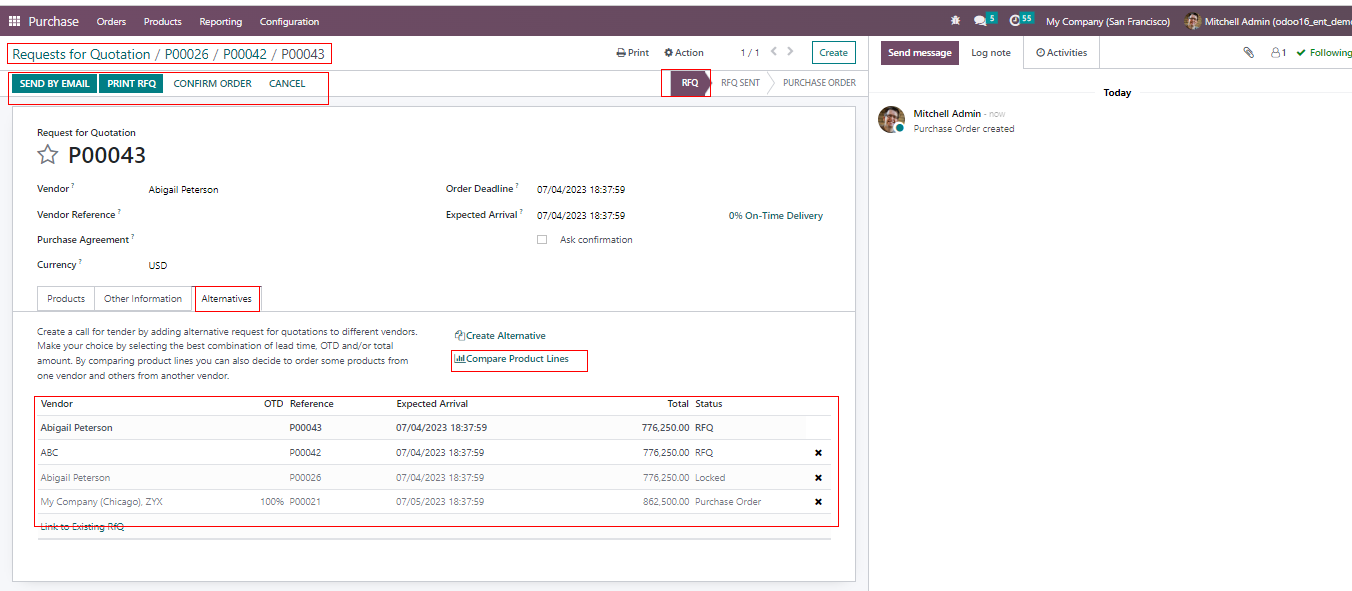Remove the P00021 Purchase Order alternative
The height and width of the screenshot is (591, 1352).
click(x=818, y=502)
